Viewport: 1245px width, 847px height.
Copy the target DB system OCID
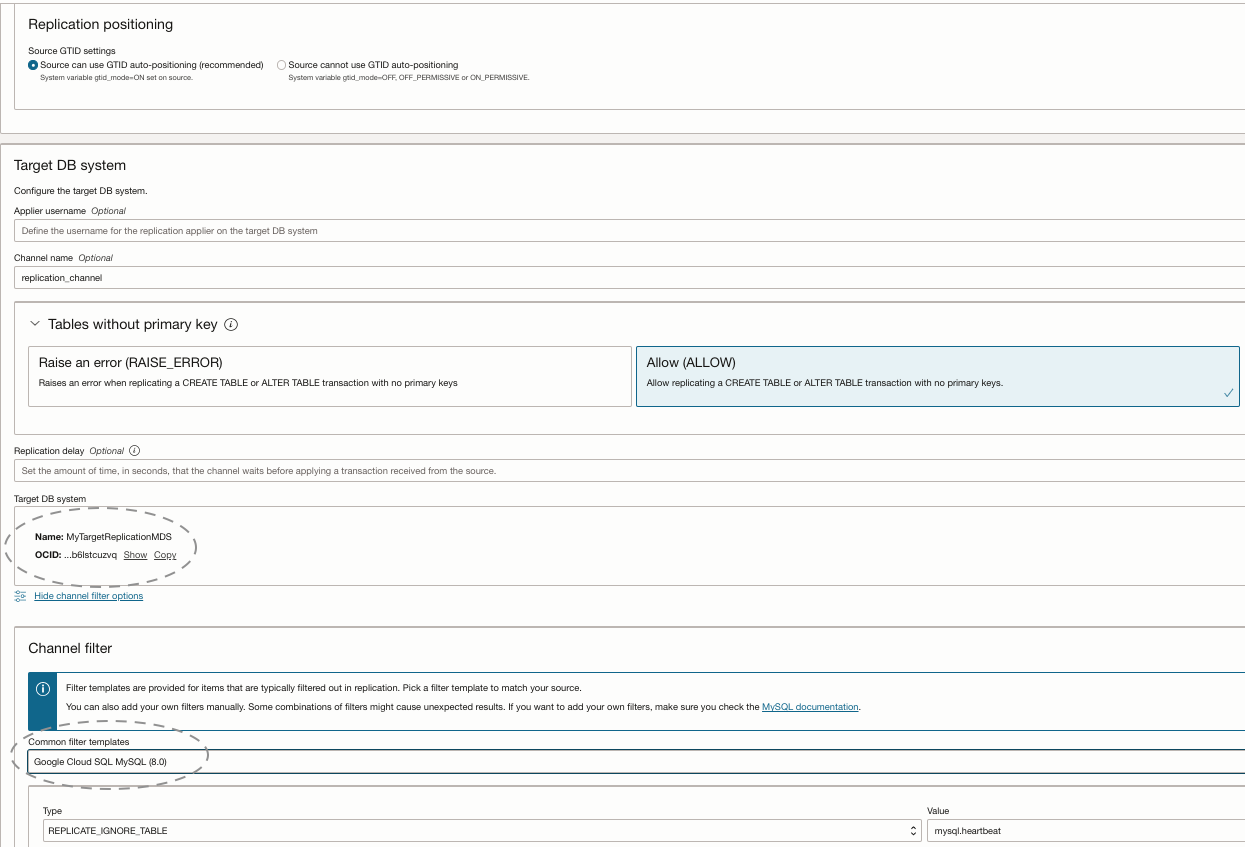click(165, 555)
